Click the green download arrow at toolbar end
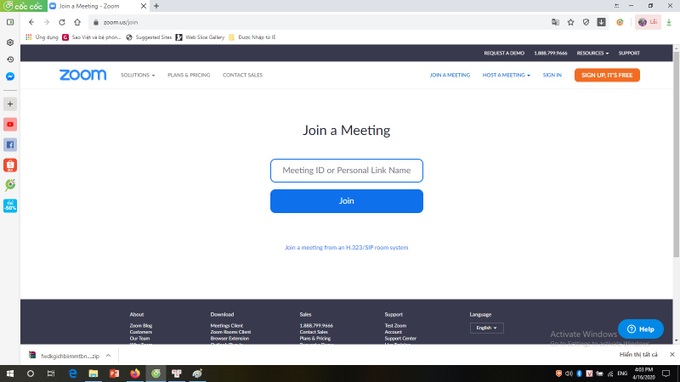Screen dimensions: 680x382 669,22
